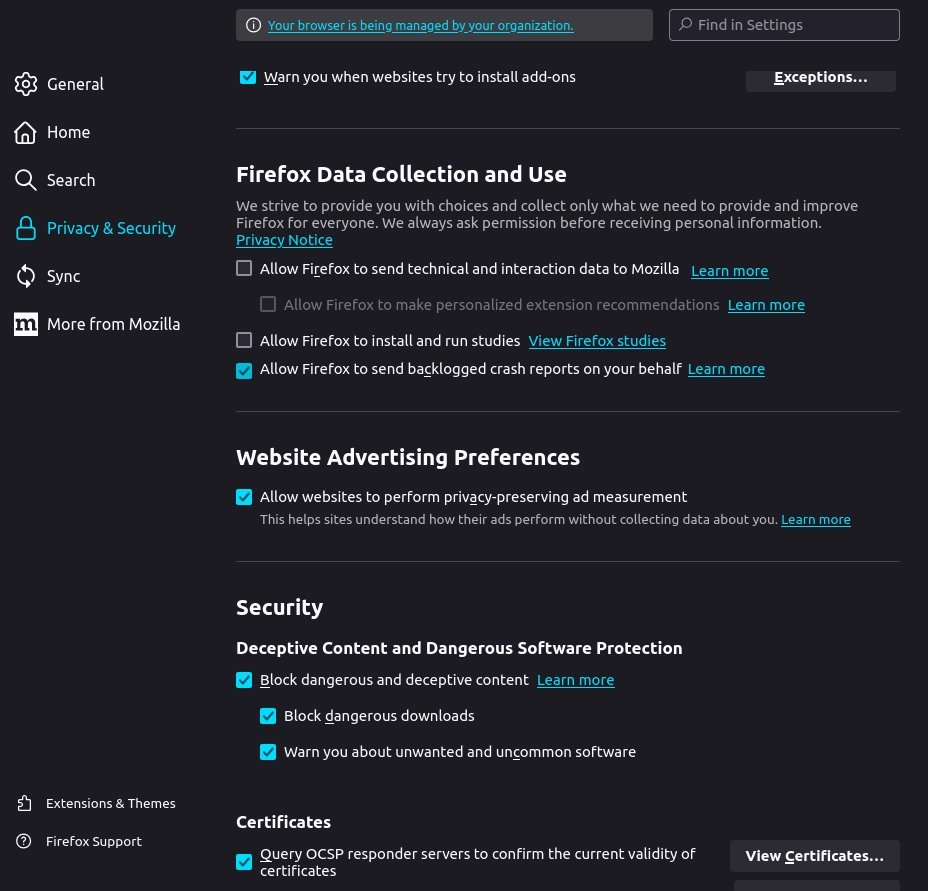Click the Privacy & Security lock icon
This screenshot has width=928, height=891.
point(26,228)
